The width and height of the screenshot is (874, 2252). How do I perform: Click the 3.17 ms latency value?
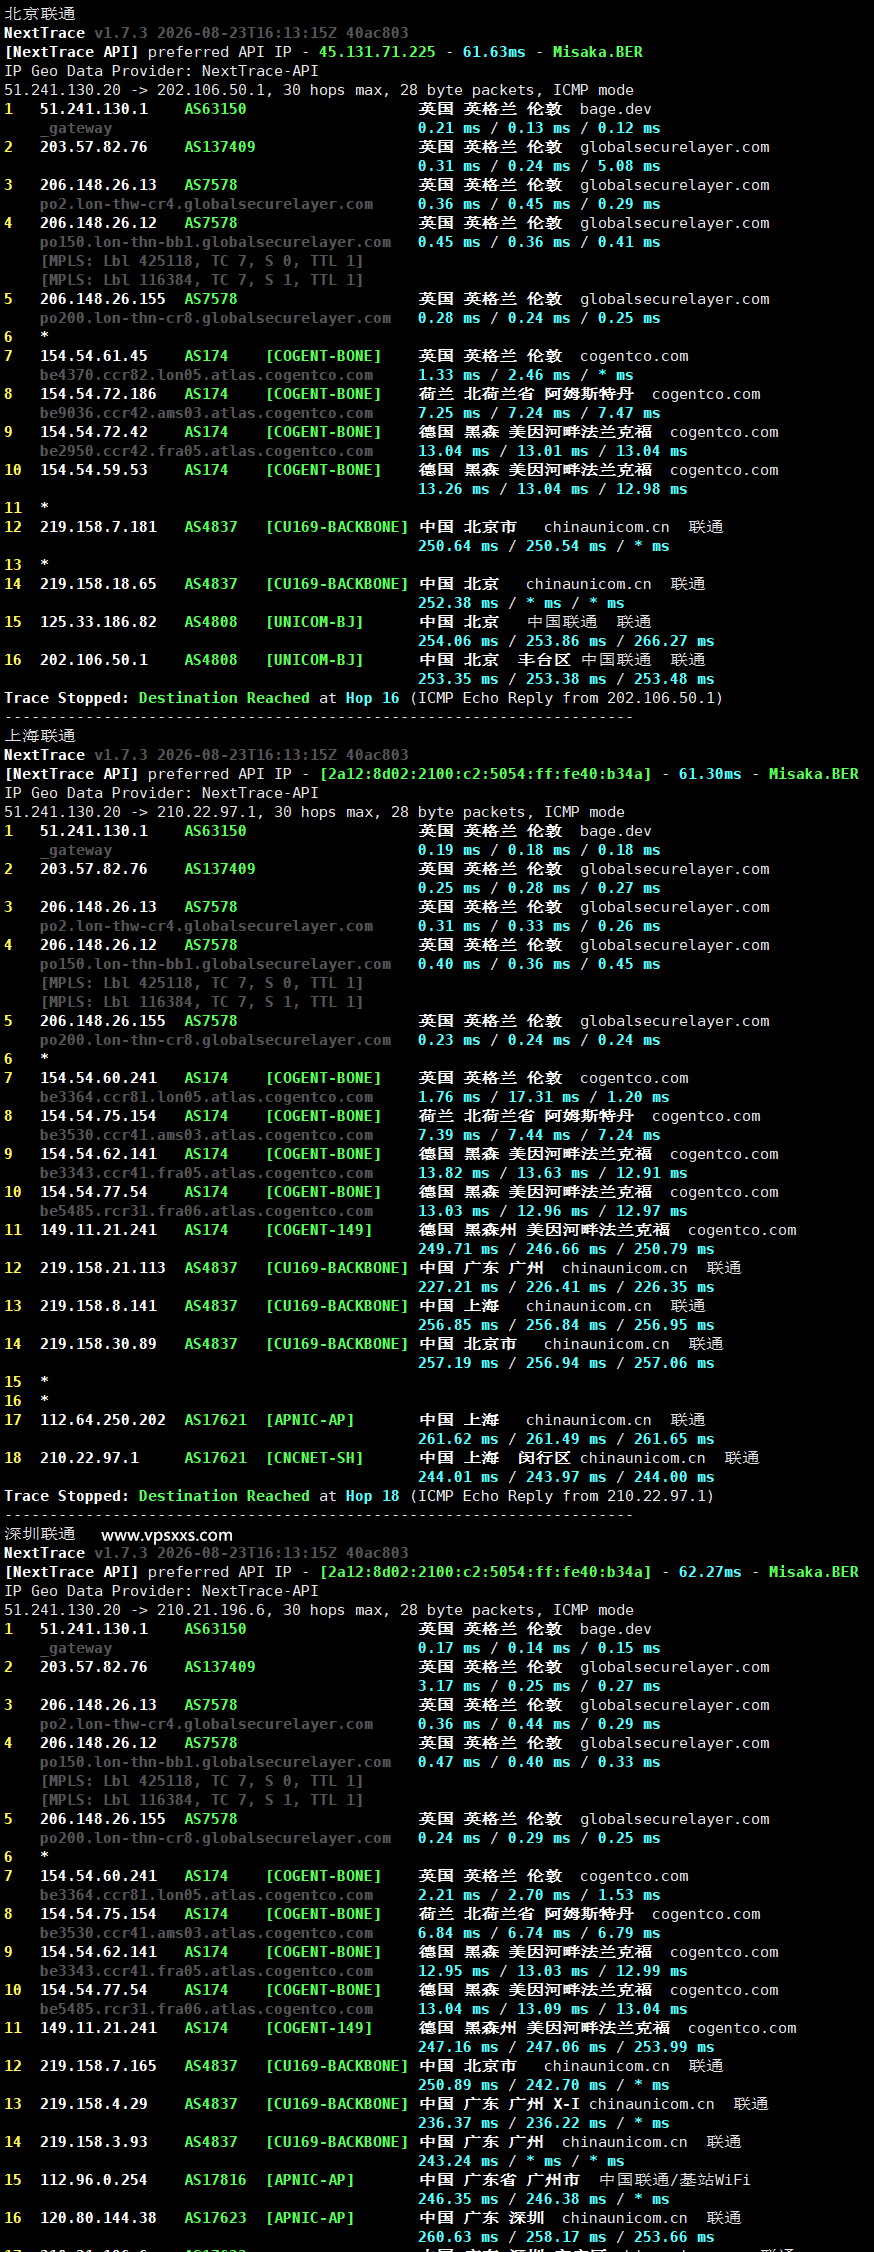click(x=449, y=1686)
